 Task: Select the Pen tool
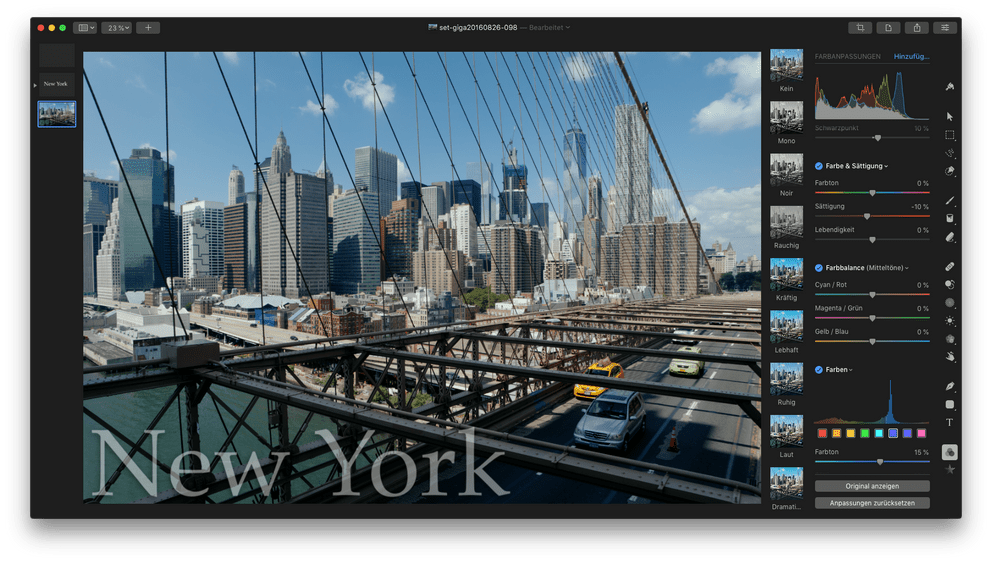950,386
